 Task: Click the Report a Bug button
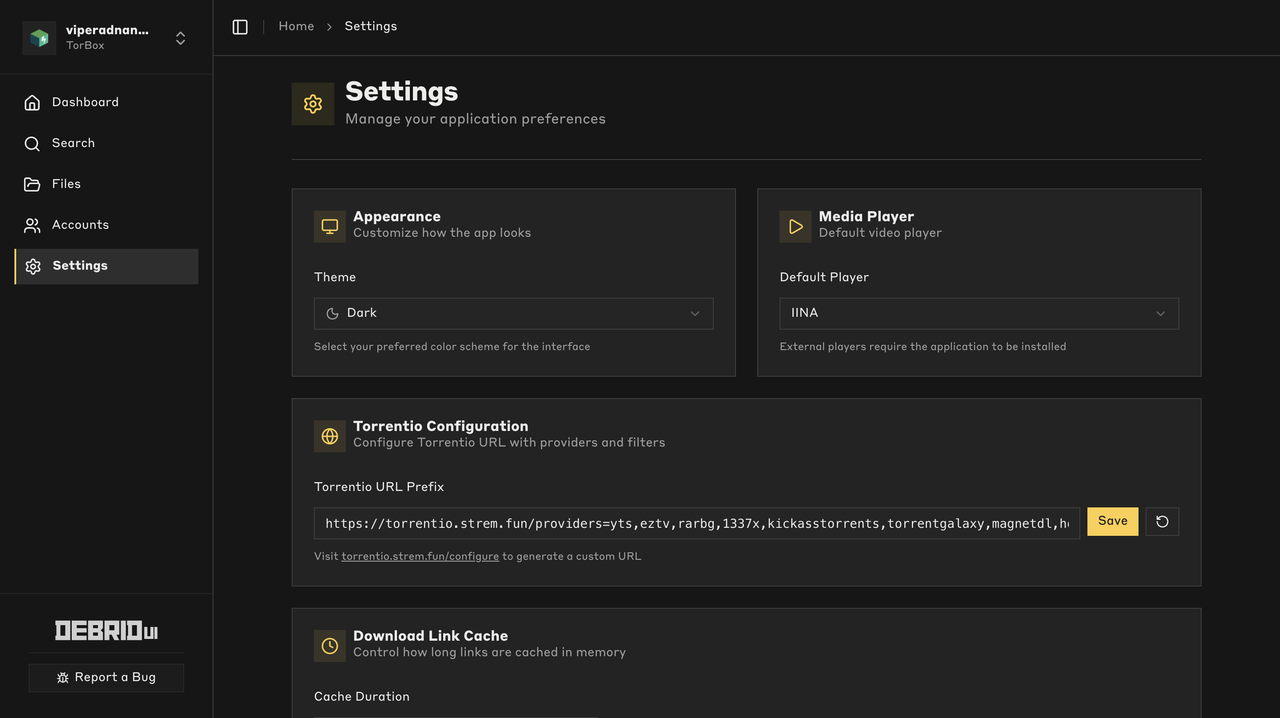pyautogui.click(x=106, y=677)
